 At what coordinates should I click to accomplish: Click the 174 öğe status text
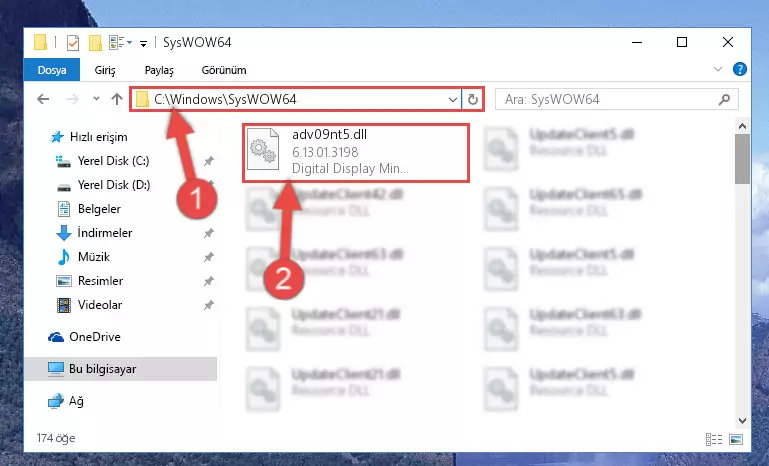(x=55, y=438)
